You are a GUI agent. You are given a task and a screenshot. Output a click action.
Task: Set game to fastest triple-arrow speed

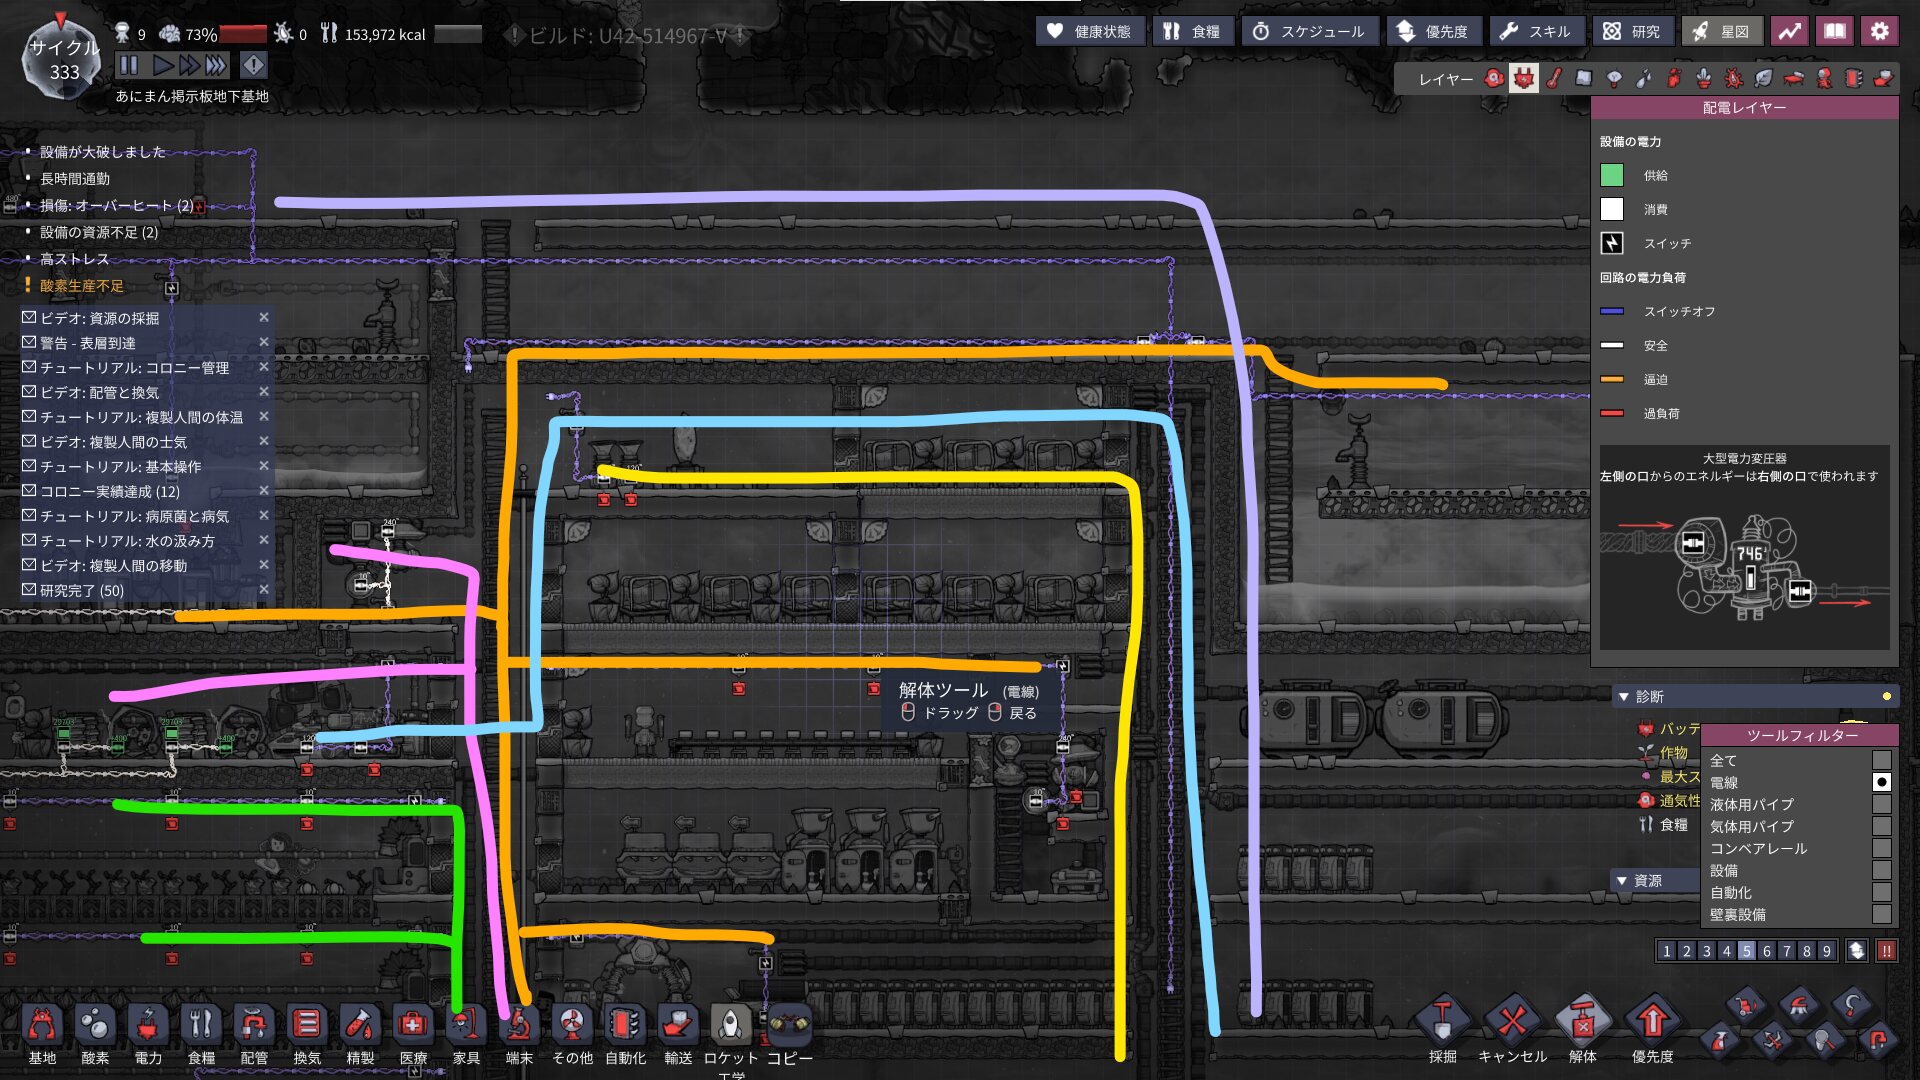pos(216,66)
